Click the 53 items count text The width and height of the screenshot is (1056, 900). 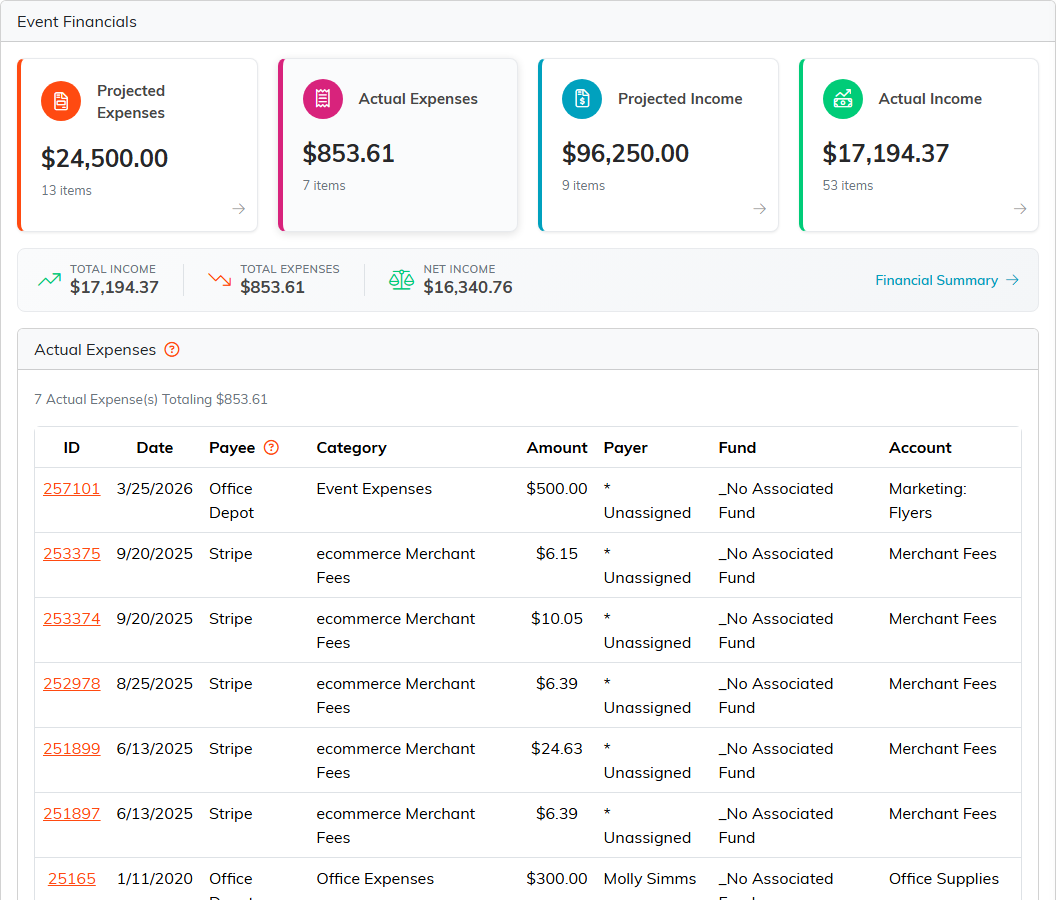848,185
